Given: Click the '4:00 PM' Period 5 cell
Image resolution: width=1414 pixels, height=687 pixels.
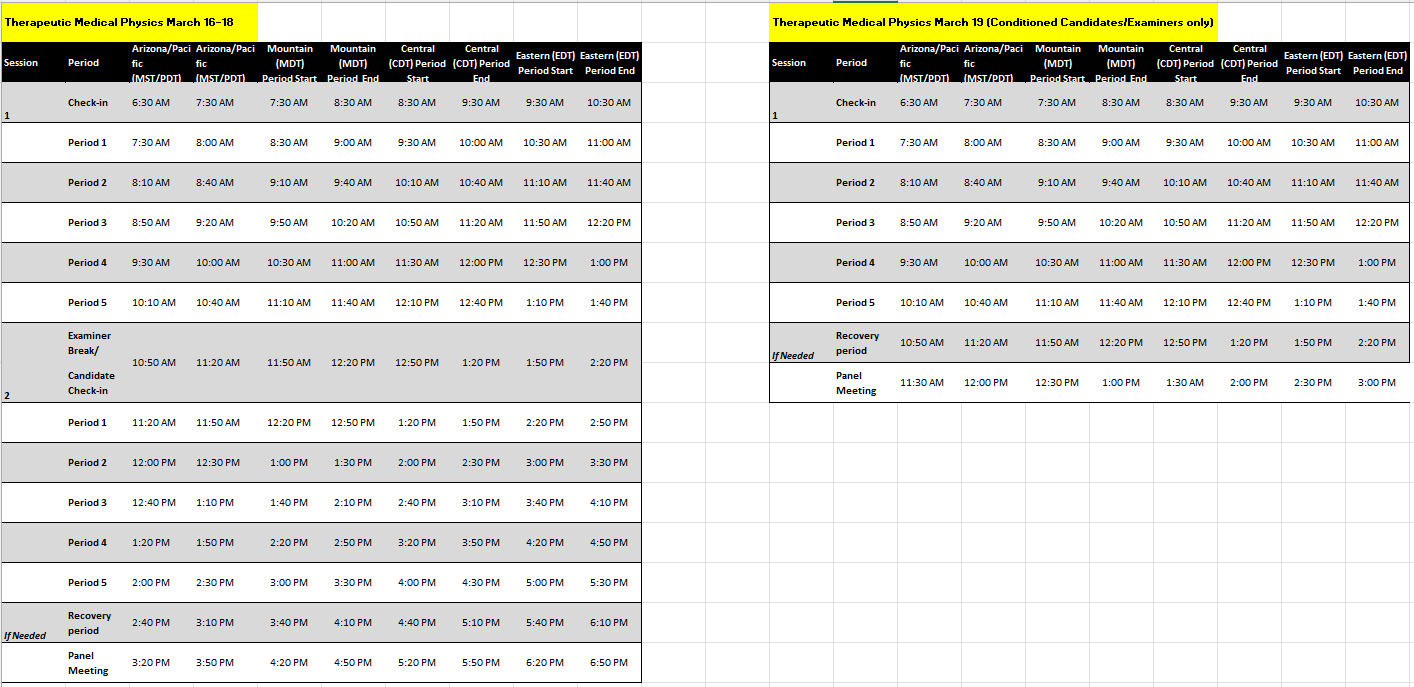Looking at the screenshot, I should [x=417, y=583].
